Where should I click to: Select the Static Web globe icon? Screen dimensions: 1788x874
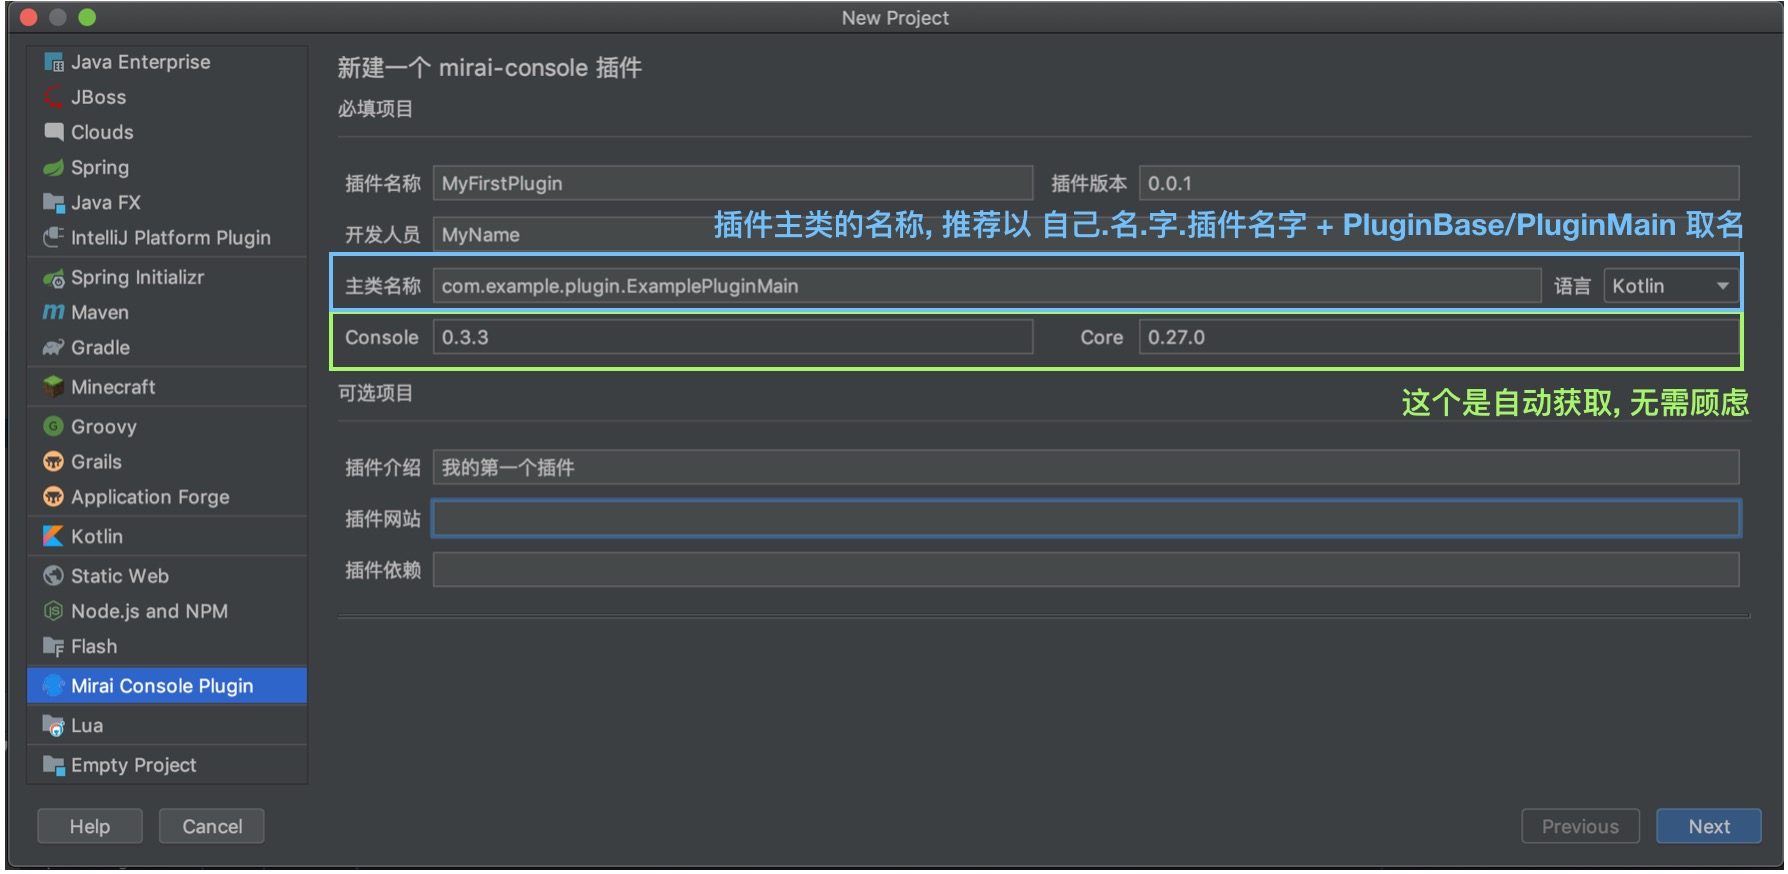click(x=53, y=576)
